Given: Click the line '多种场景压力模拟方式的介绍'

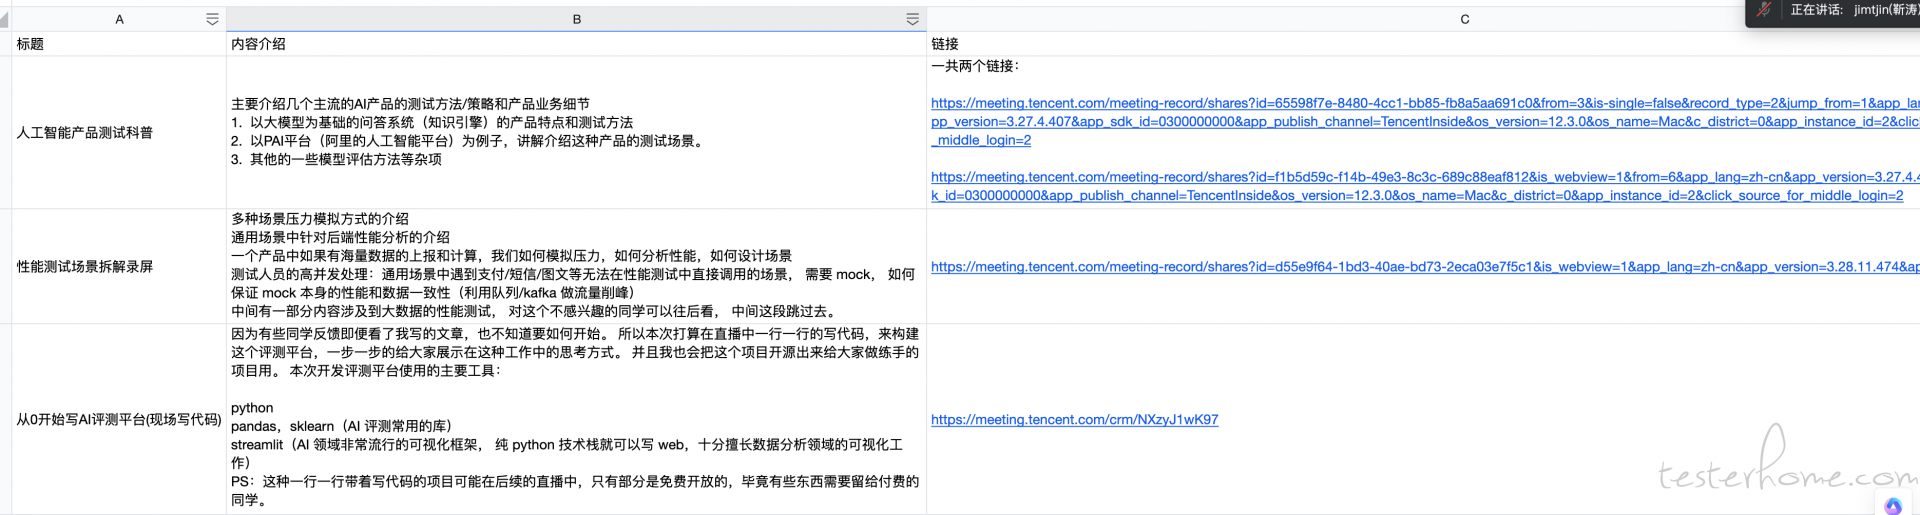Looking at the screenshot, I should 320,219.
